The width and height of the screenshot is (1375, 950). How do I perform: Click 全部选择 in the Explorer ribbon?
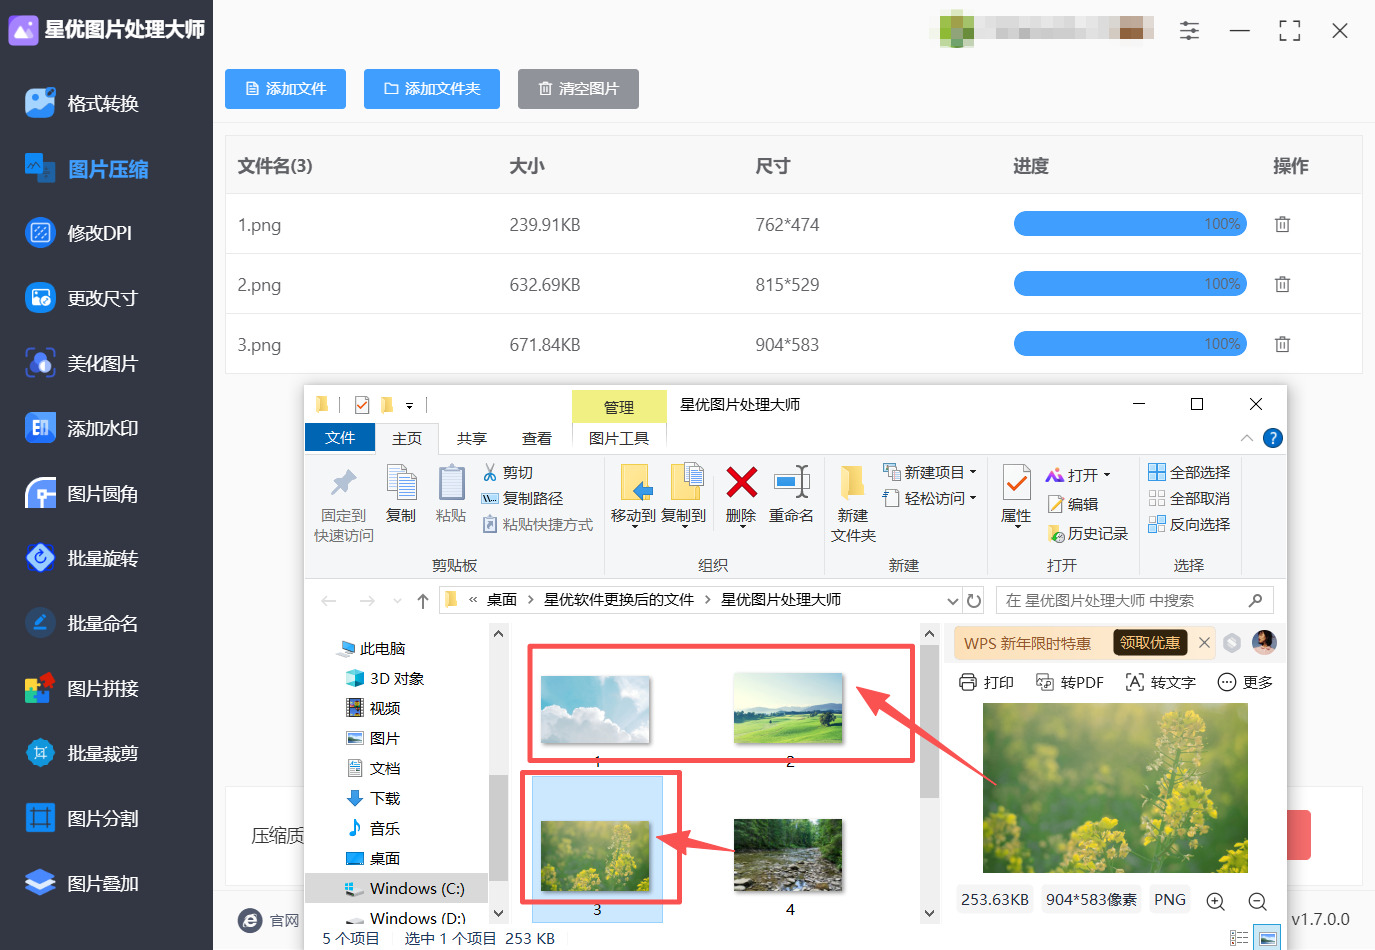1189,472
